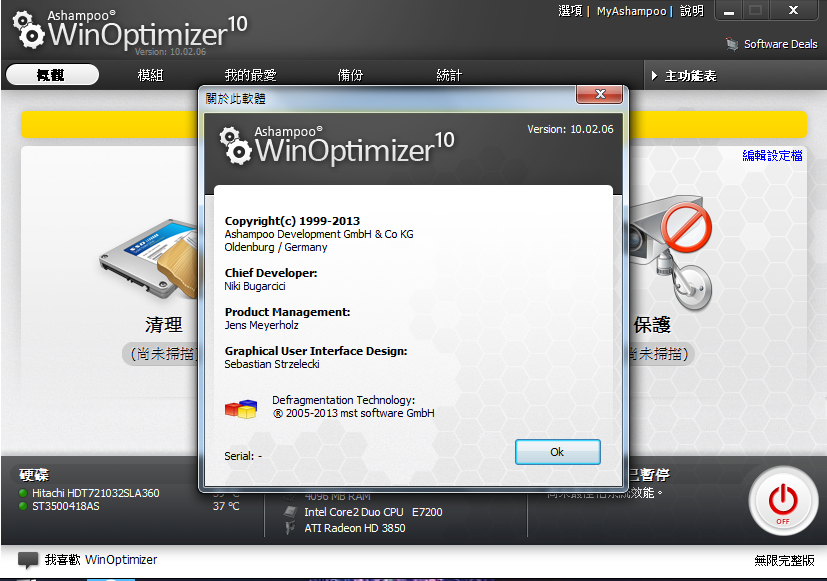
Task: Click the 保護 protect module label
Action: pos(652,325)
